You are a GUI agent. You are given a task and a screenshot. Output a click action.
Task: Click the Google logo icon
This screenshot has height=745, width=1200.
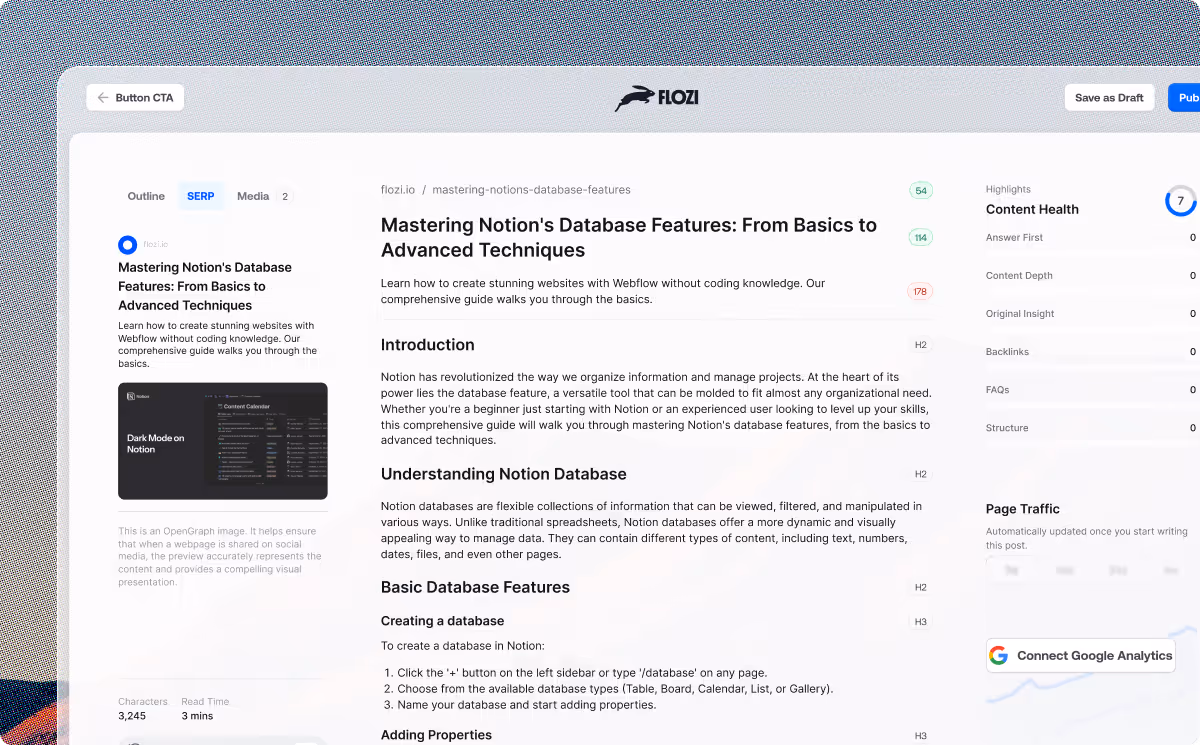[998, 656]
